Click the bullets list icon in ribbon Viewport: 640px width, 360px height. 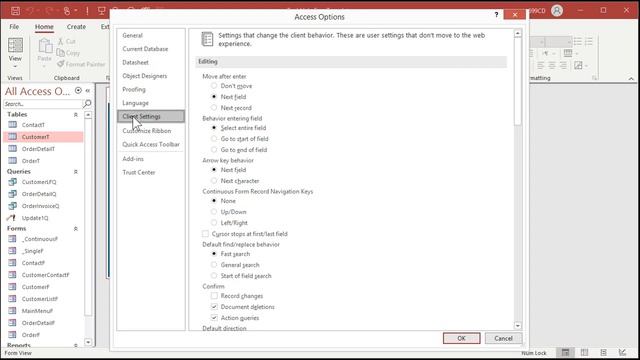(x=578, y=41)
